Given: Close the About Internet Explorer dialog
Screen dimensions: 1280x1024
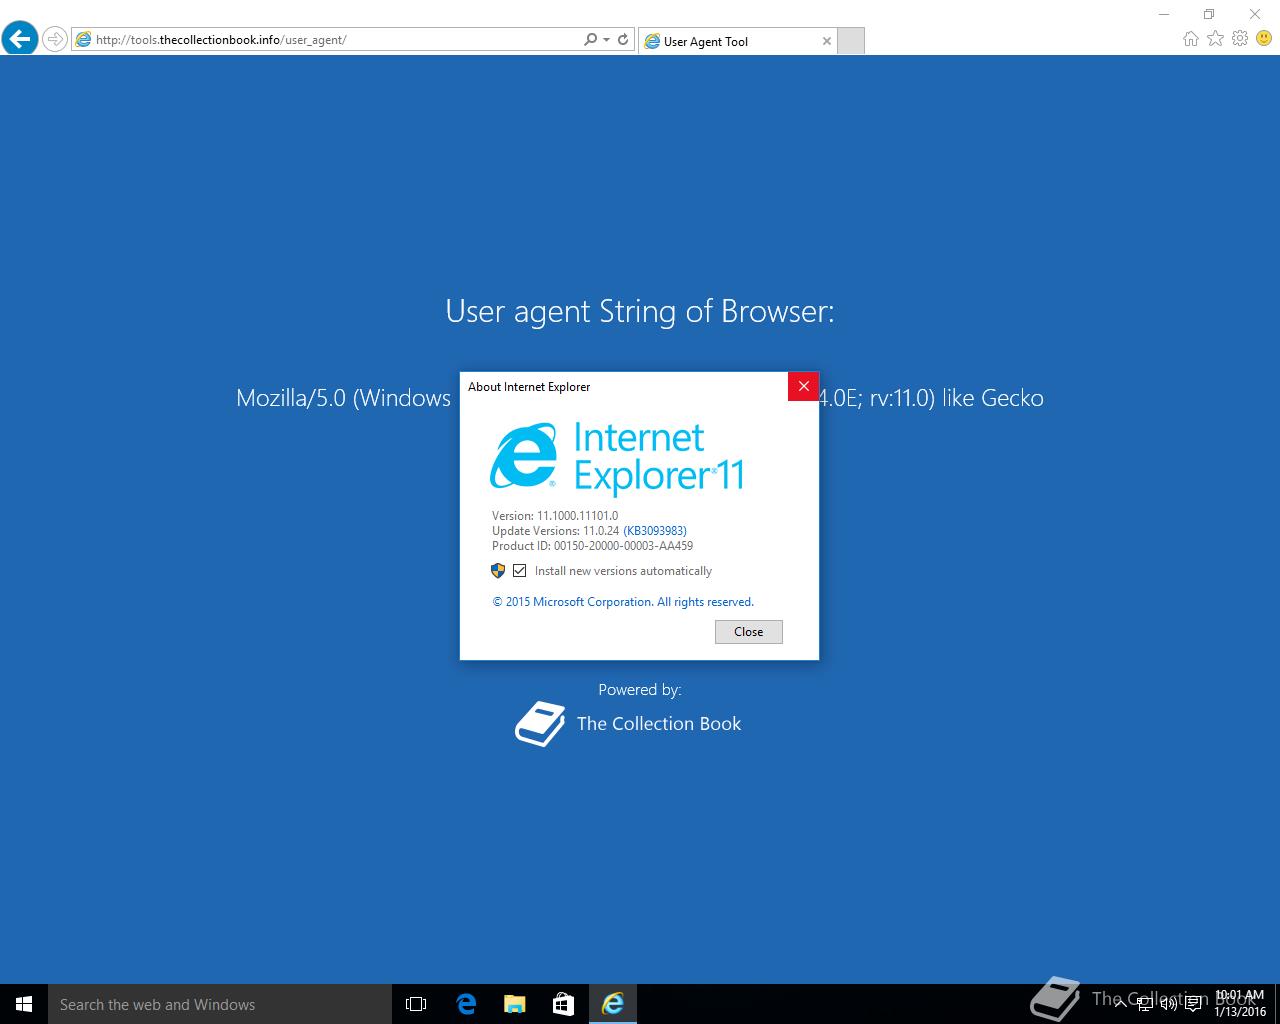Looking at the screenshot, I should pos(803,386).
